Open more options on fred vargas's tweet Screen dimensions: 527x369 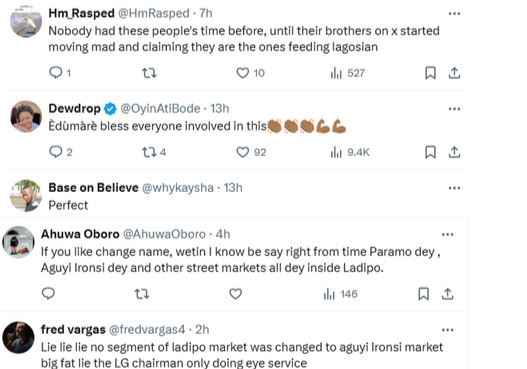[x=448, y=330]
